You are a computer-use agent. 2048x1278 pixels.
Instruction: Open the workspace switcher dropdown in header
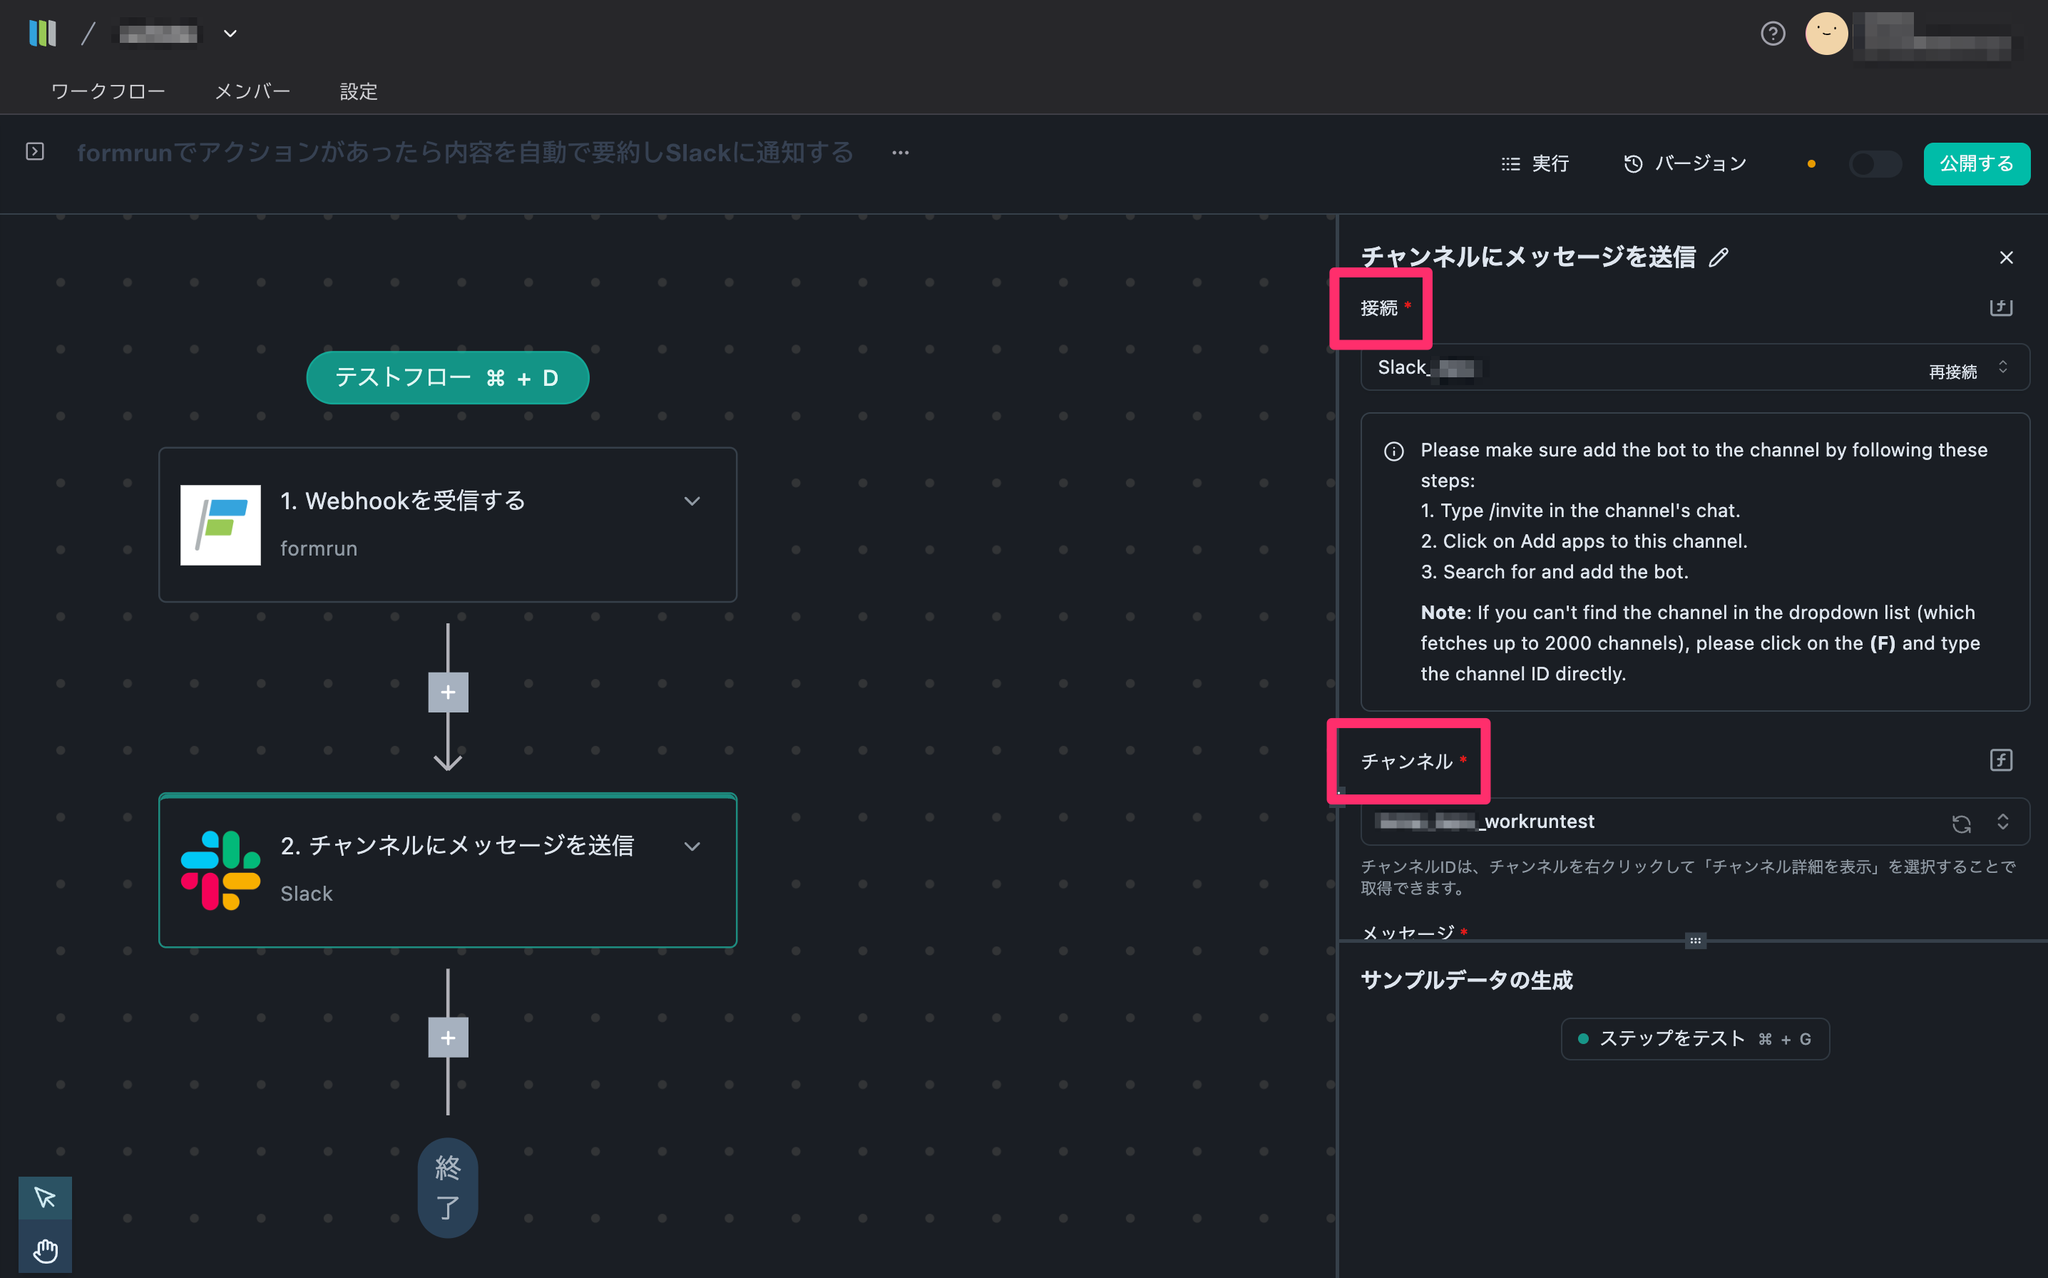pyautogui.click(x=230, y=34)
